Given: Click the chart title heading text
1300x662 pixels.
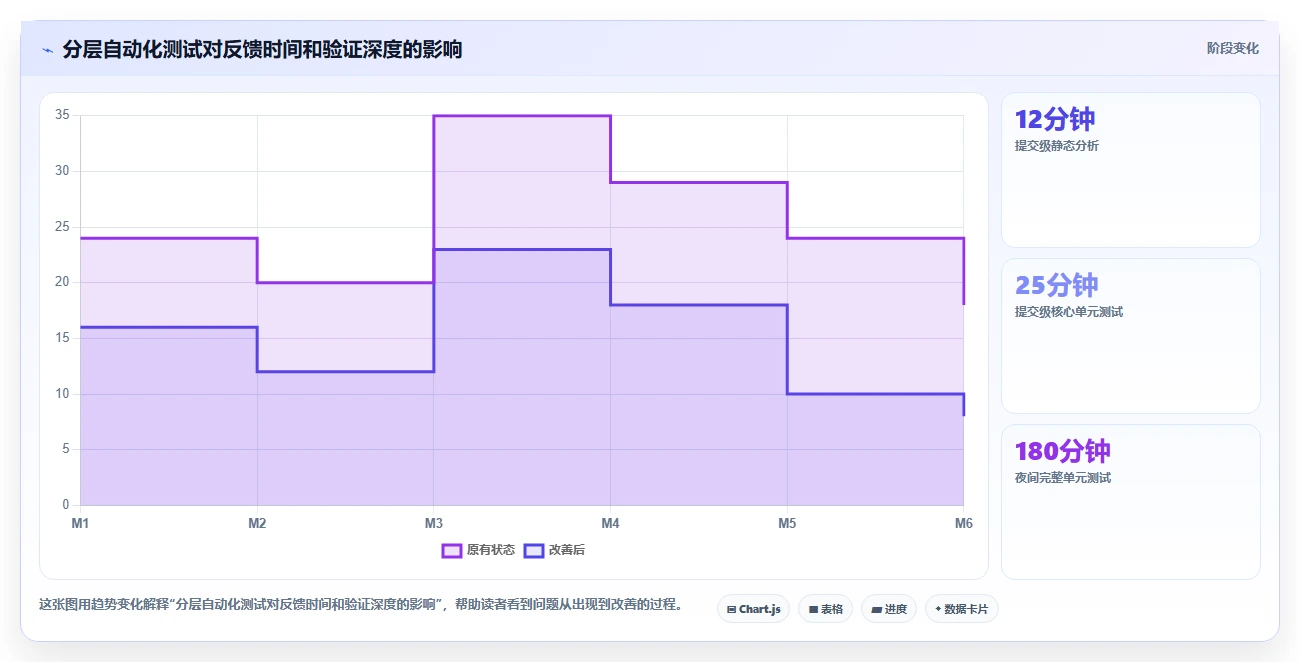Looking at the screenshot, I should pos(262,49).
